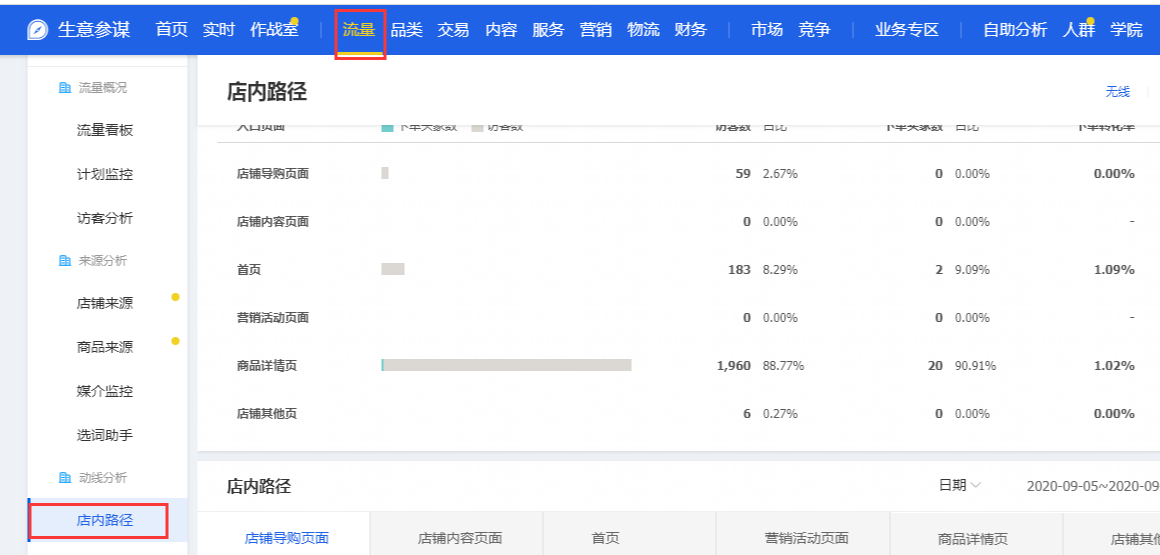Image resolution: width=1160 pixels, height=555 pixels.
Task: Click visitor count 1,960
Action: [734, 366]
